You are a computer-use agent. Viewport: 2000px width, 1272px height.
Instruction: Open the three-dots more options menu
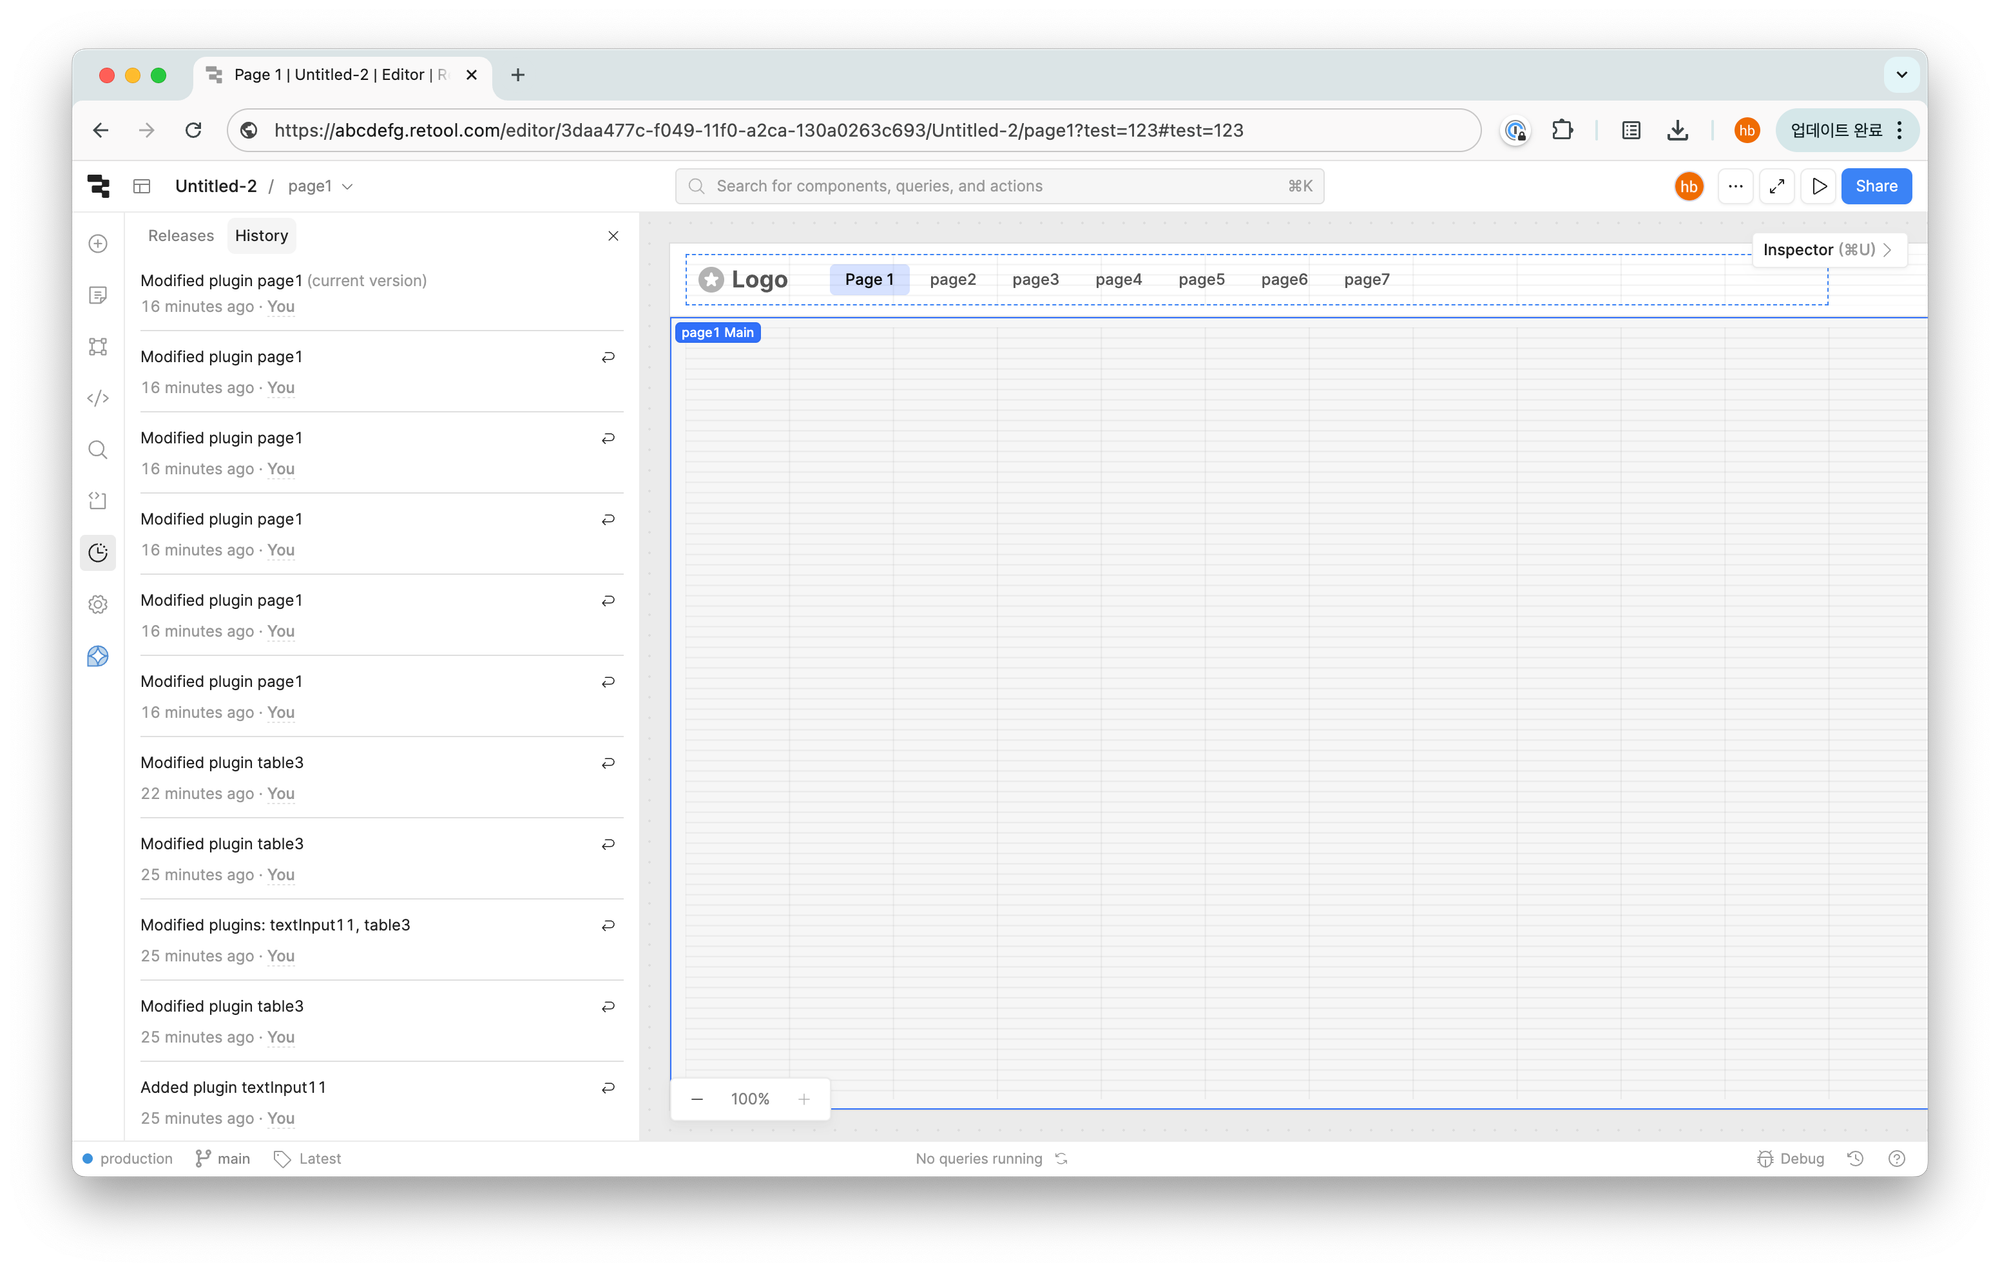tap(1735, 186)
